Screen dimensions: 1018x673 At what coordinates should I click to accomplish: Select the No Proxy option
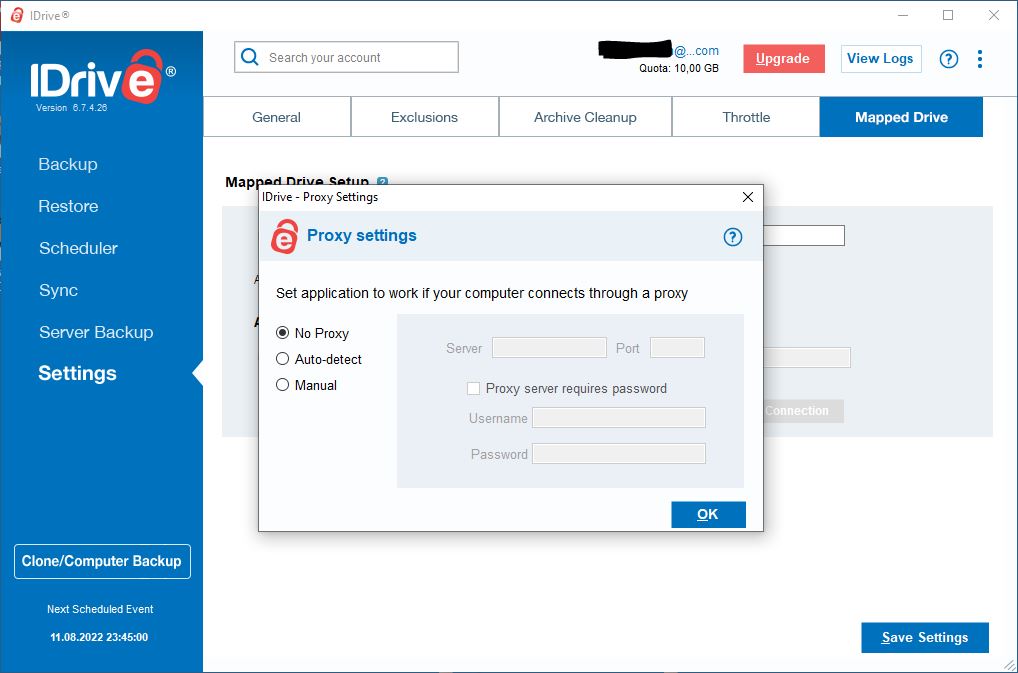click(x=282, y=333)
